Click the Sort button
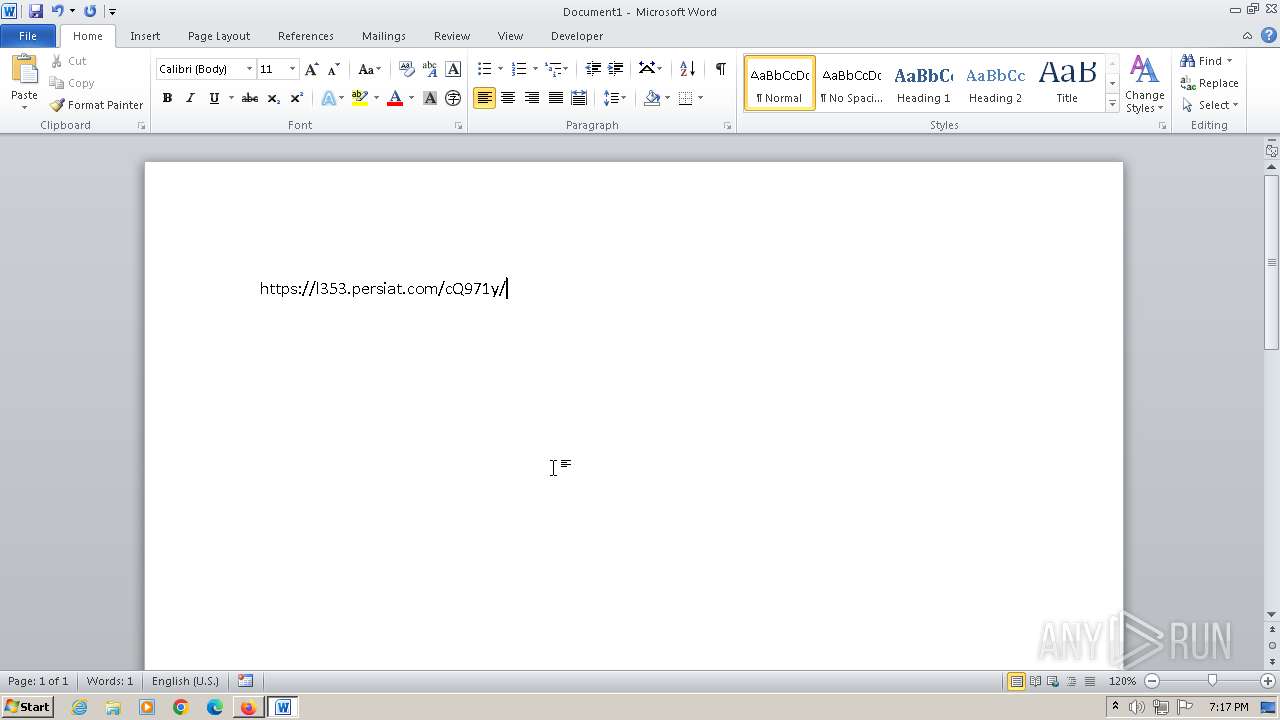1280x720 pixels. pyautogui.click(x=687, y=69)
